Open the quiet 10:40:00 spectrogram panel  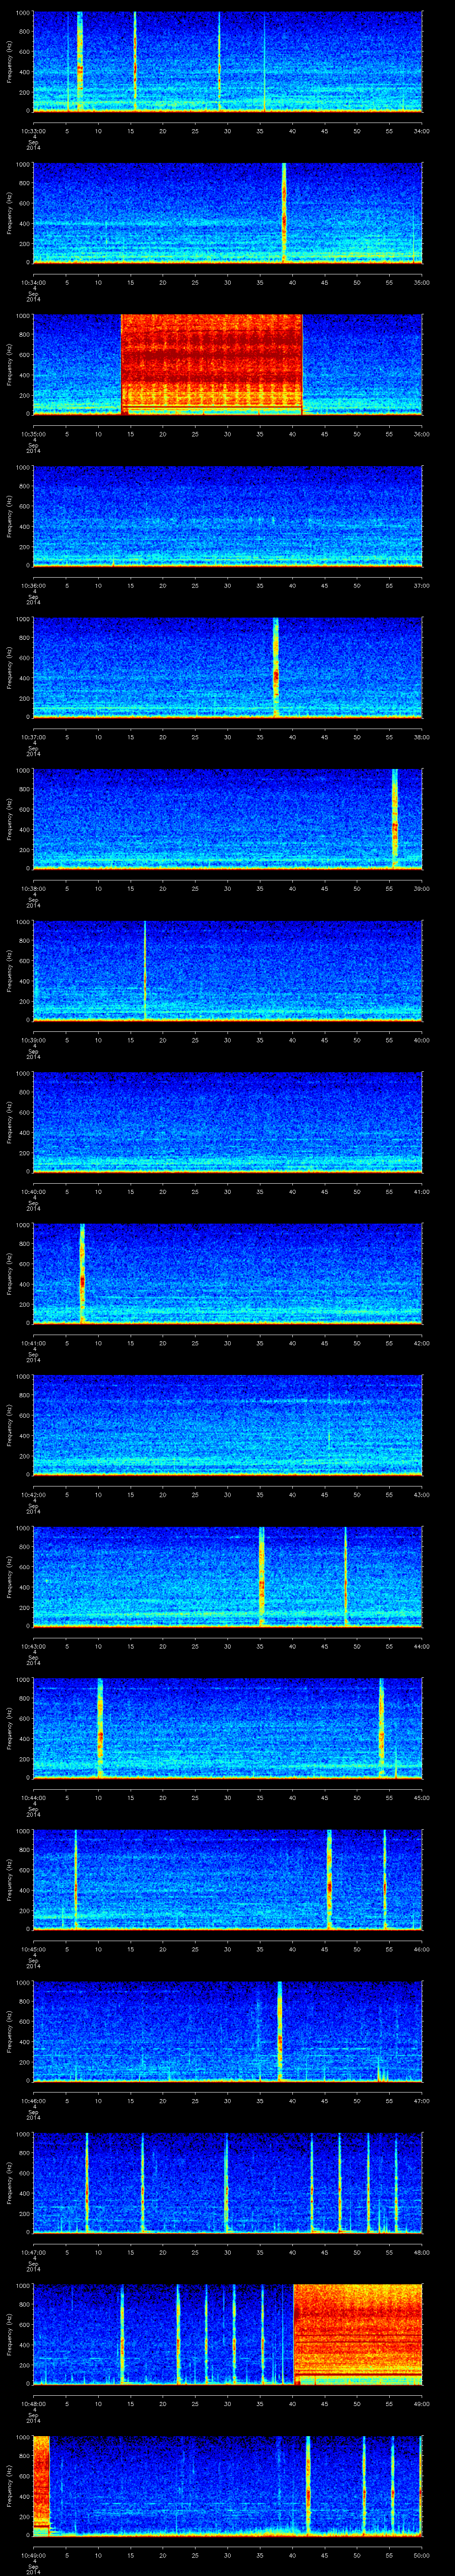[x=227, y=1120]
